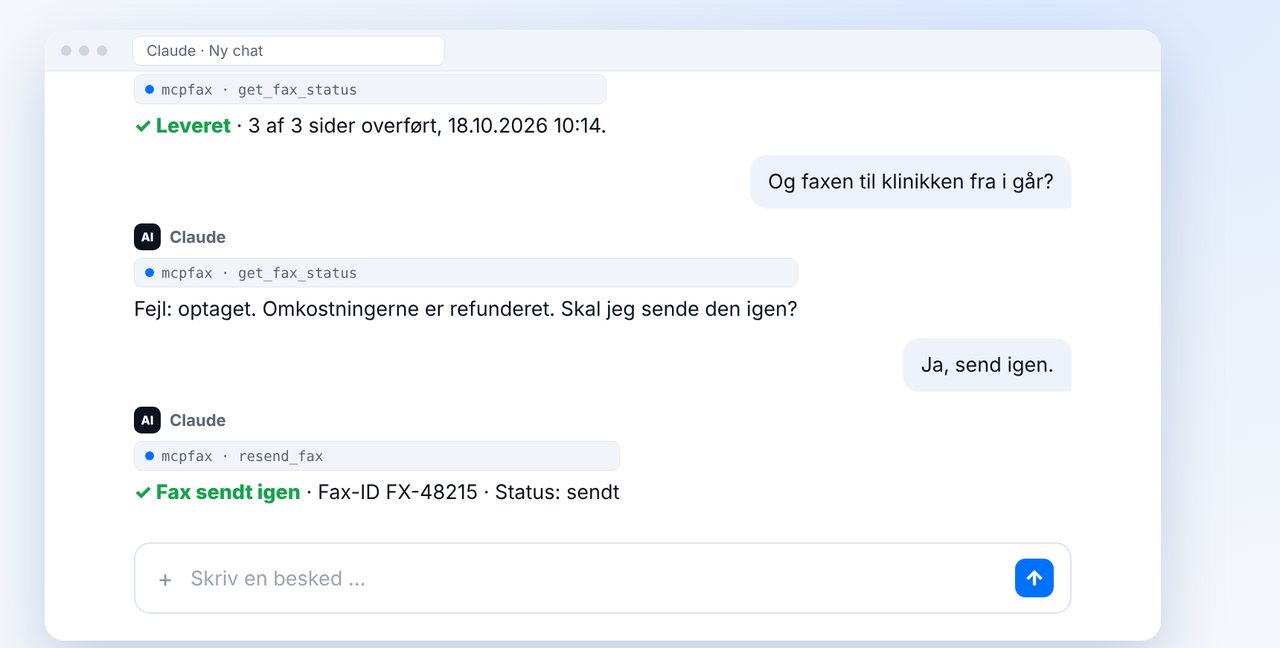Click the "Fax sendt igen" label

(228, 492)
